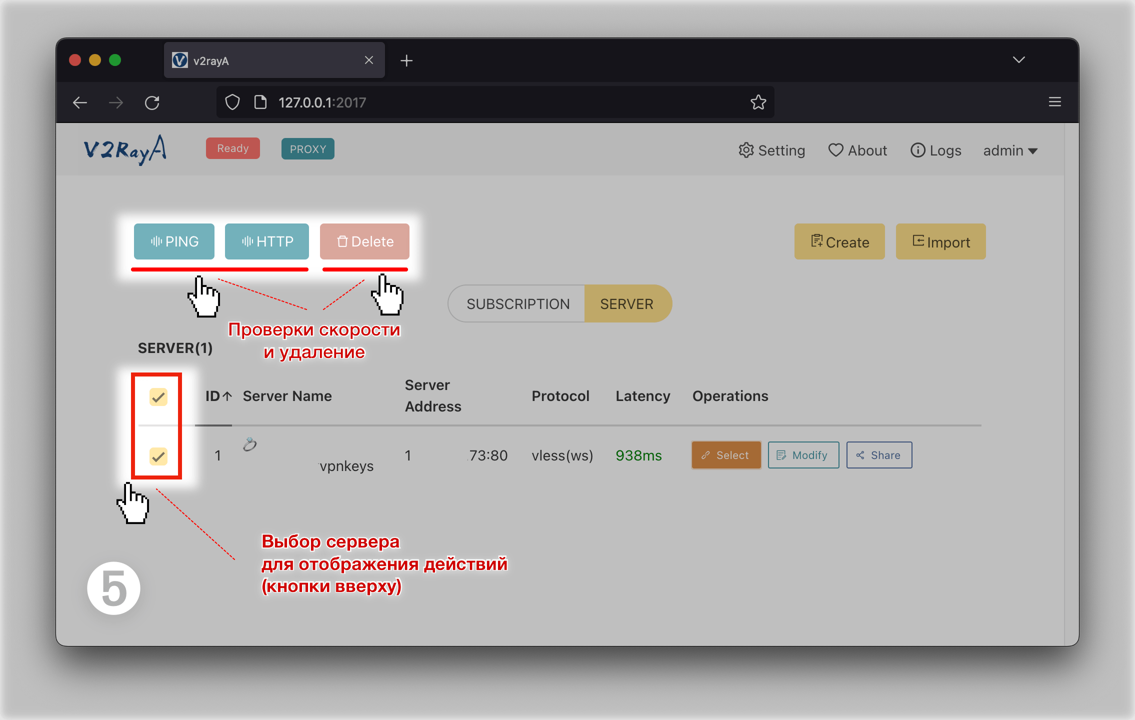
Task: Bookmark this page with star icon
Action: 758,102
